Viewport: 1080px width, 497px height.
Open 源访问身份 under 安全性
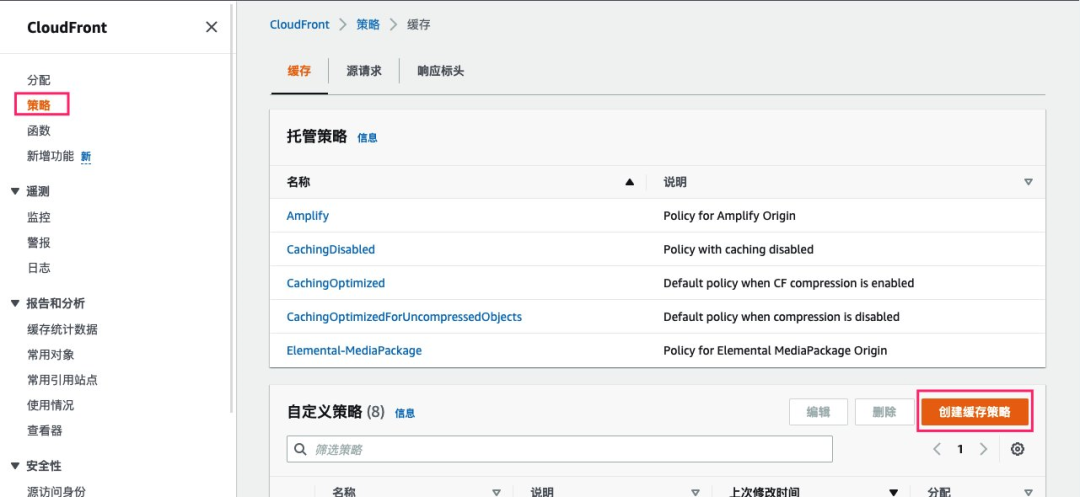pos(56,491)
